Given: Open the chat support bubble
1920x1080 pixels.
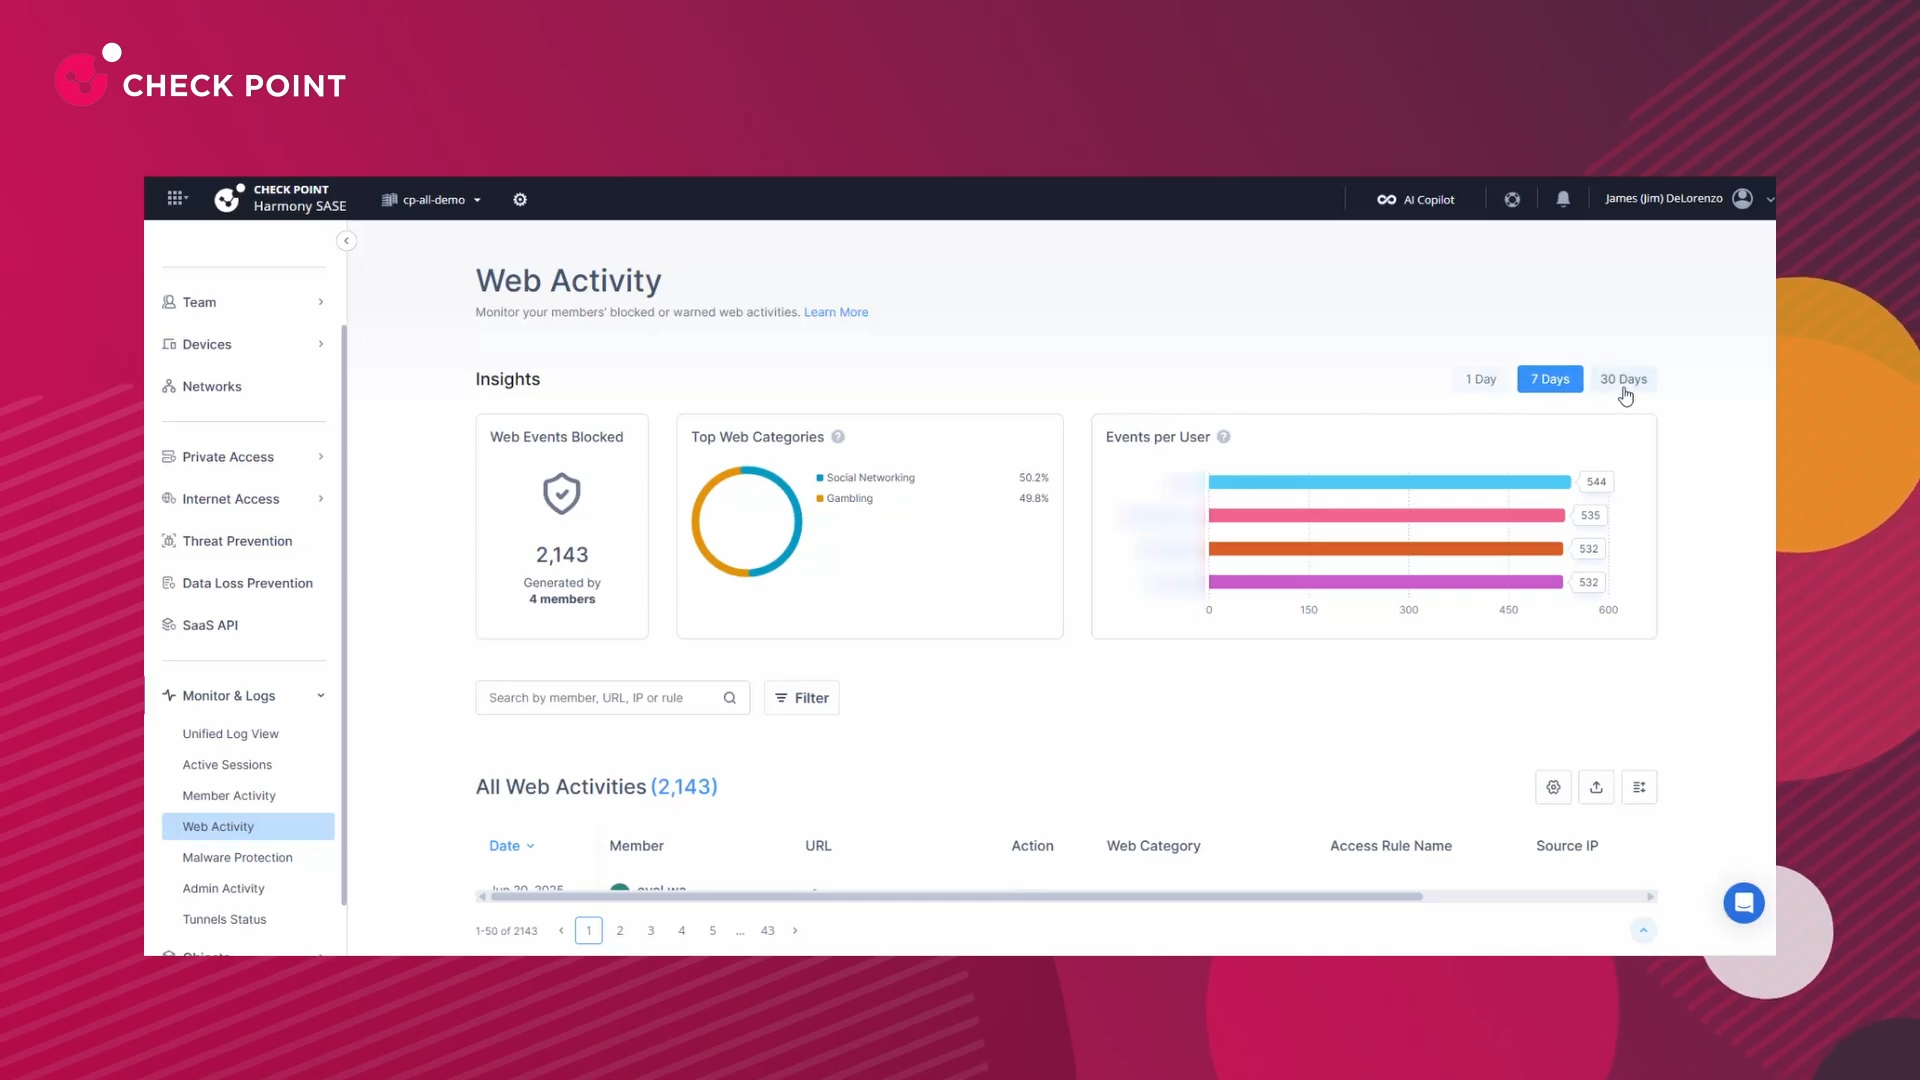Looking at the screenshot, I should click(1744, 903).
